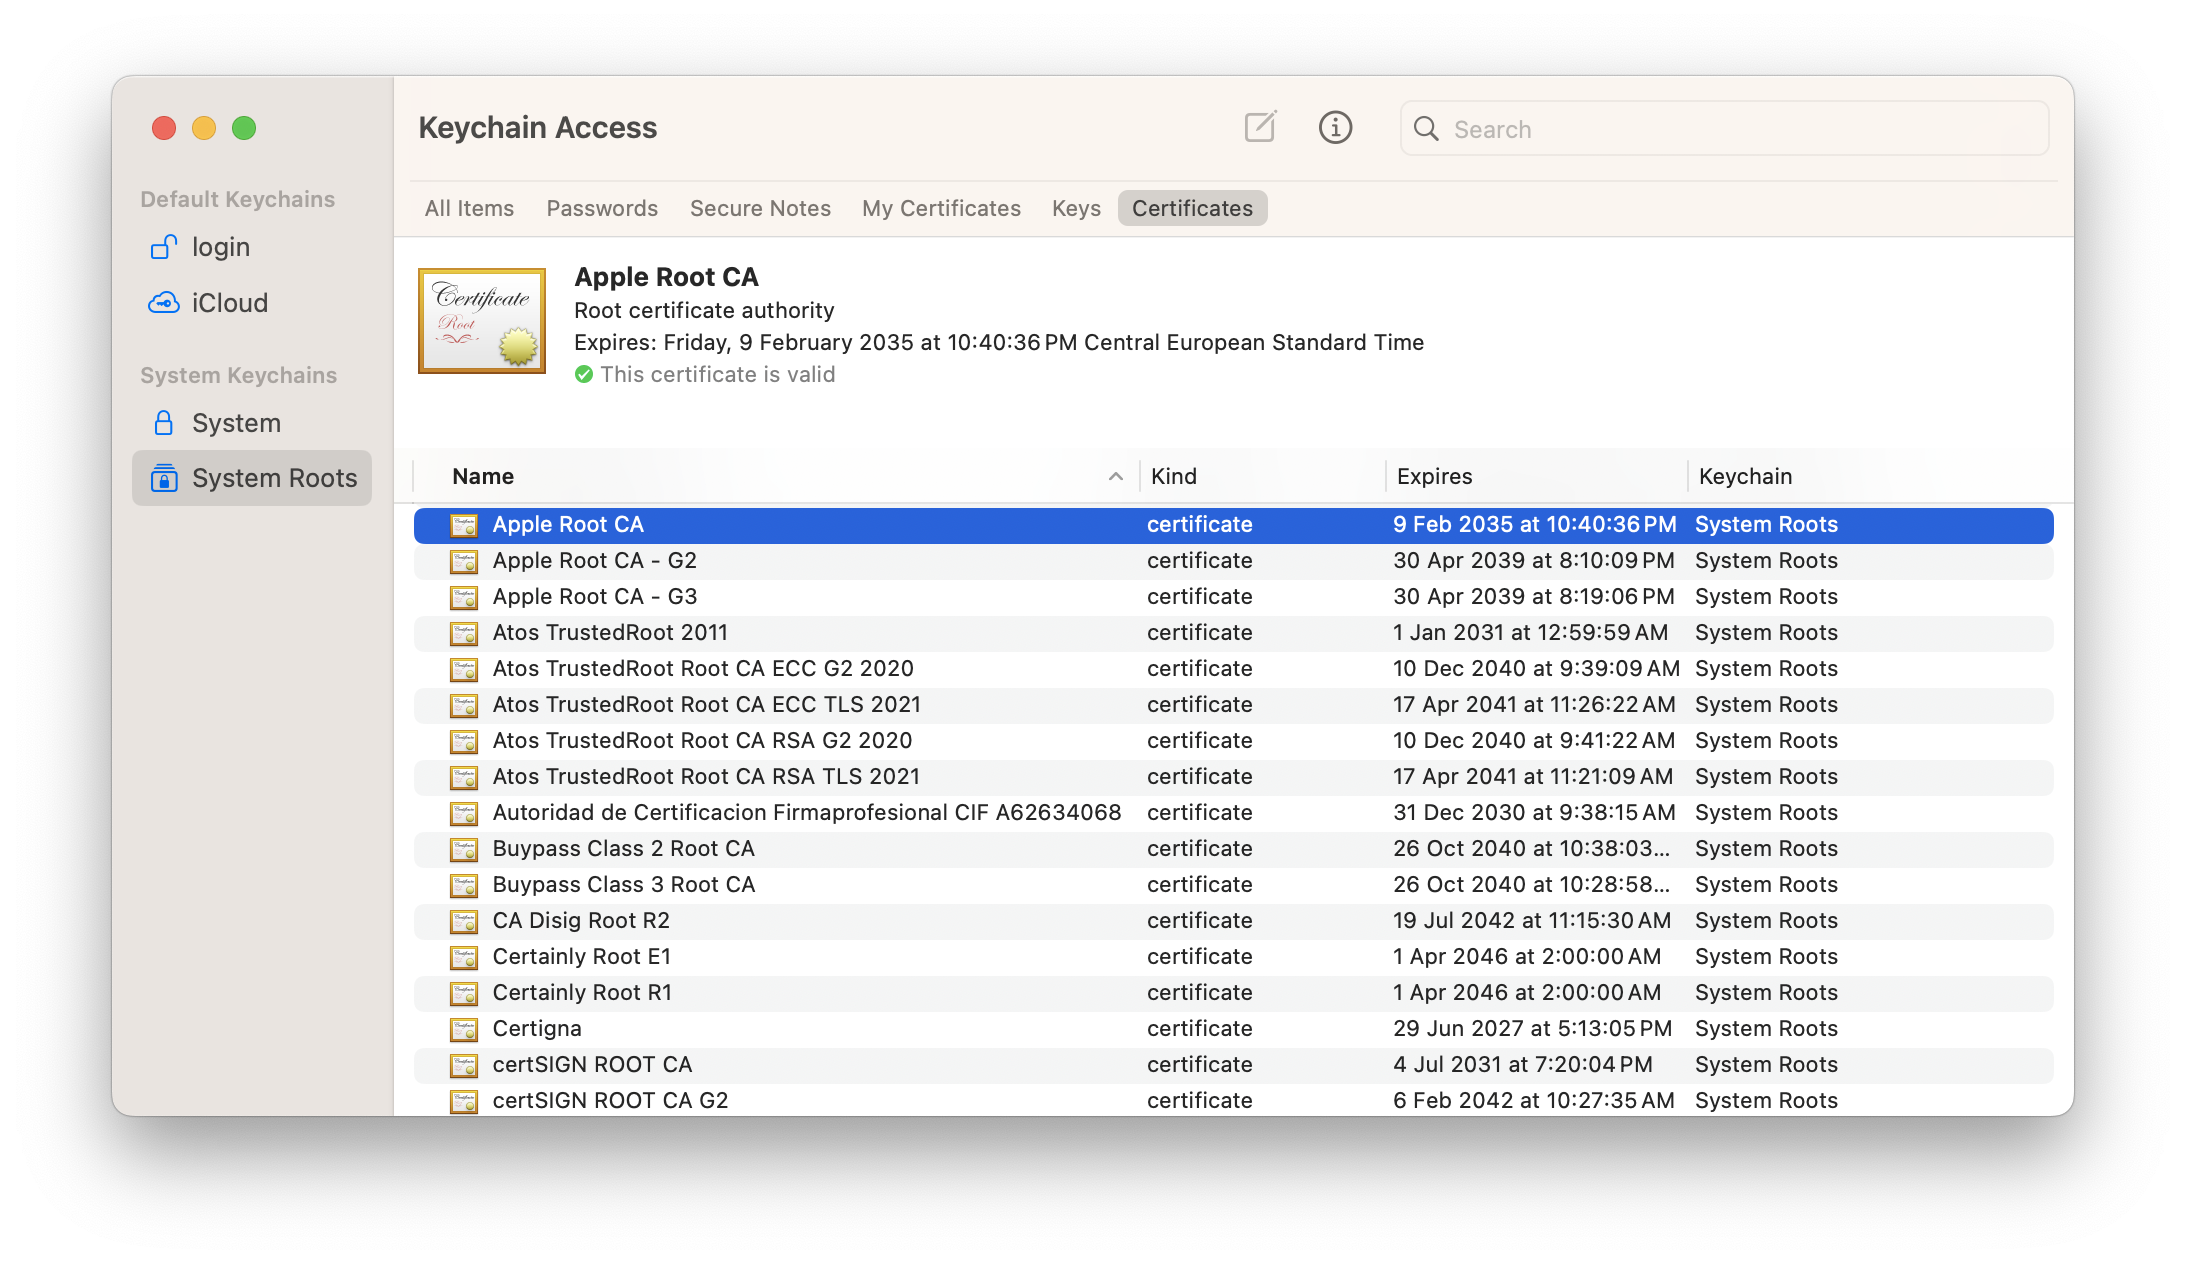Click the large Apple Root CA certificate thumbnail
The height and width of the screenshot is (1264, 2186).
[481, 321]
